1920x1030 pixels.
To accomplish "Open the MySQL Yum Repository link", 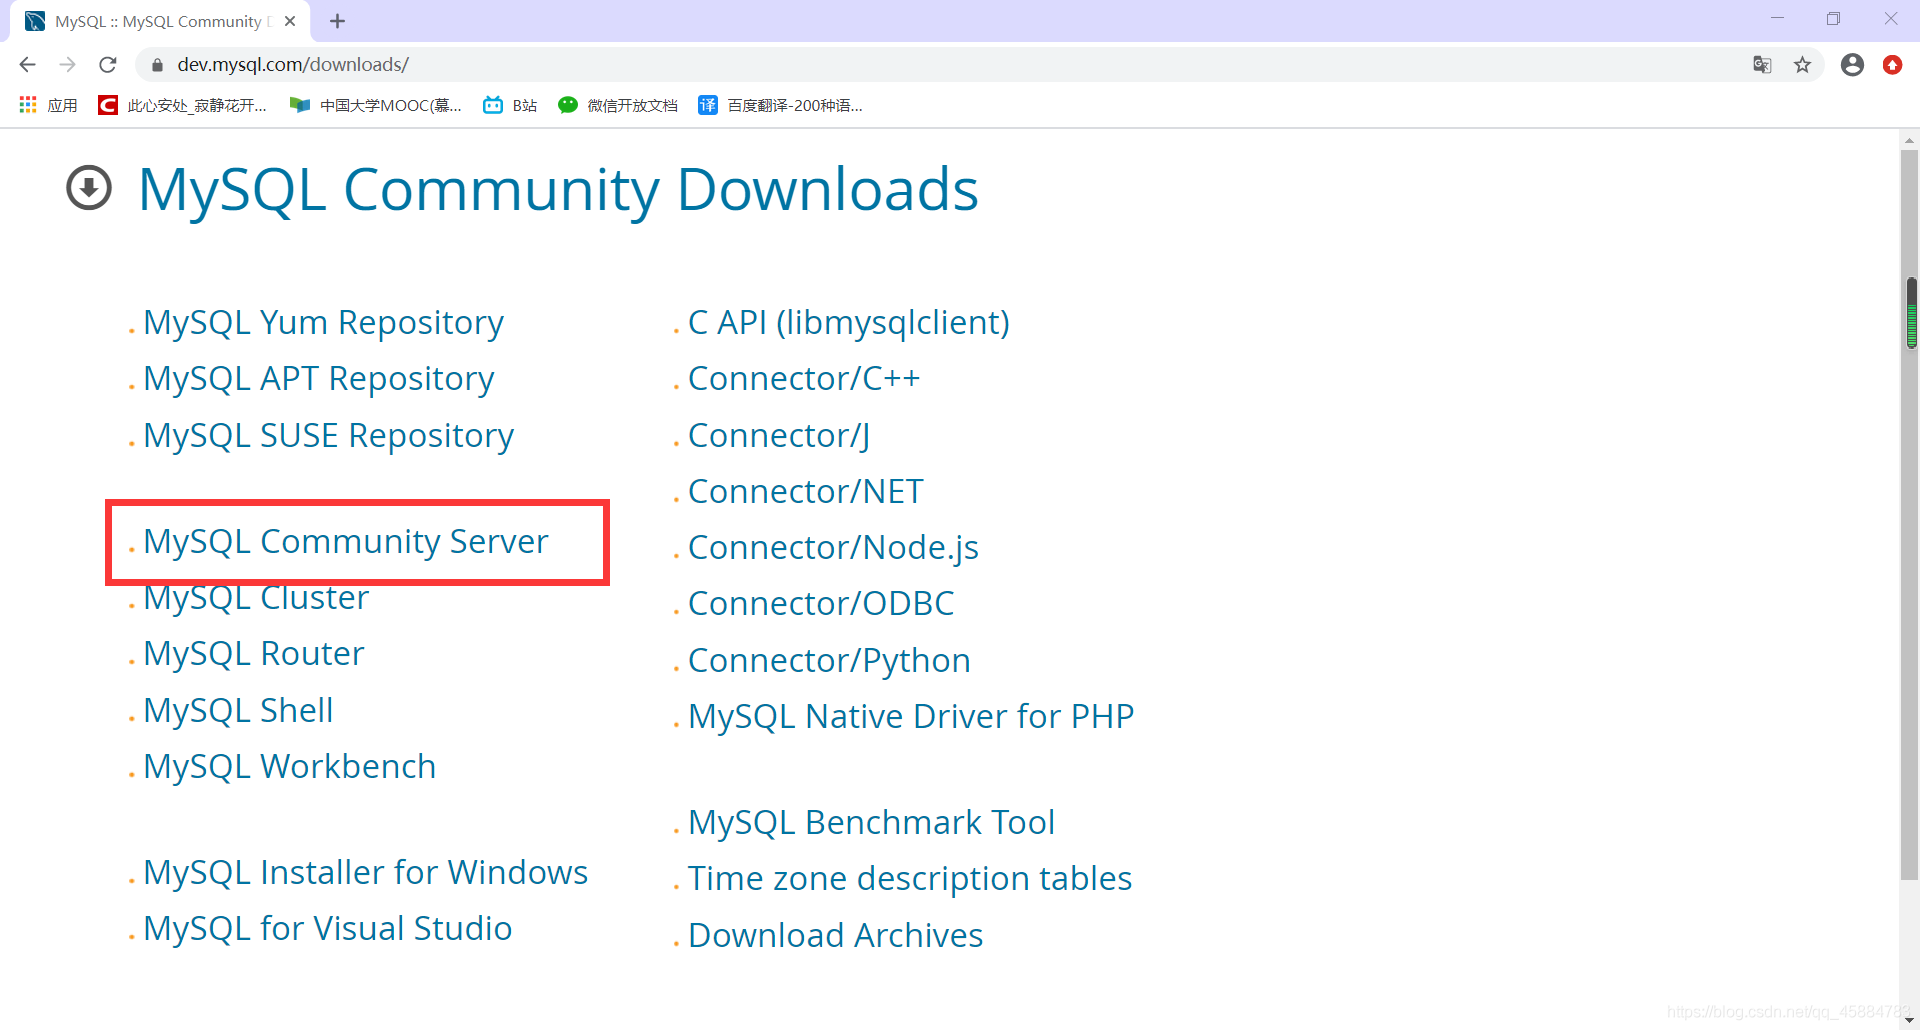I will 323,322.
